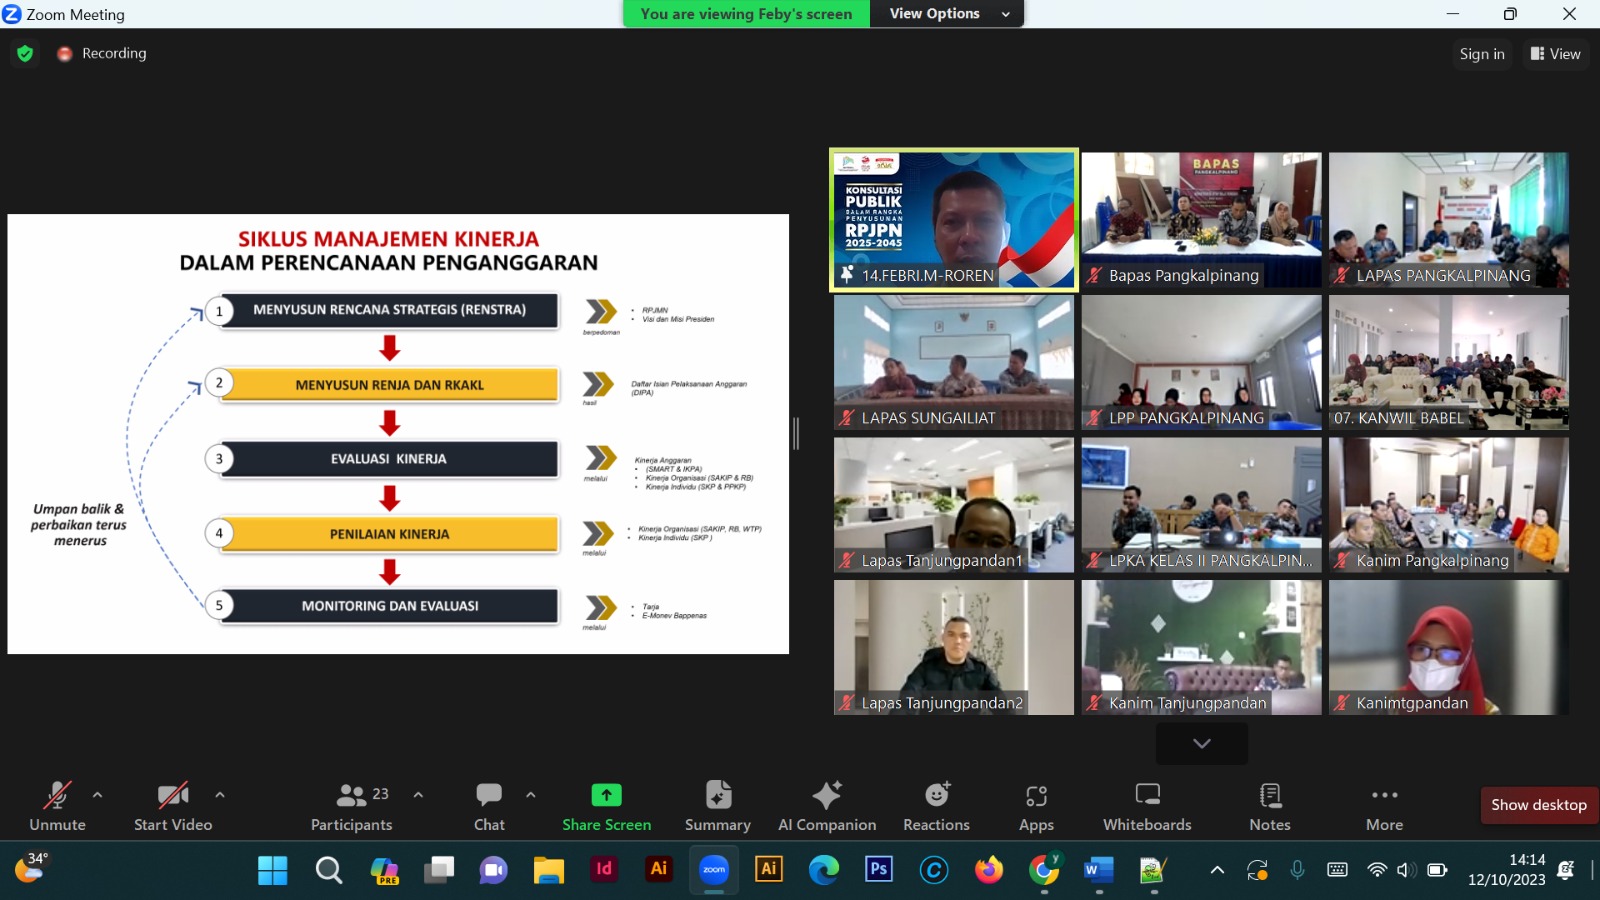Start Video camera

tap(173, 806)
